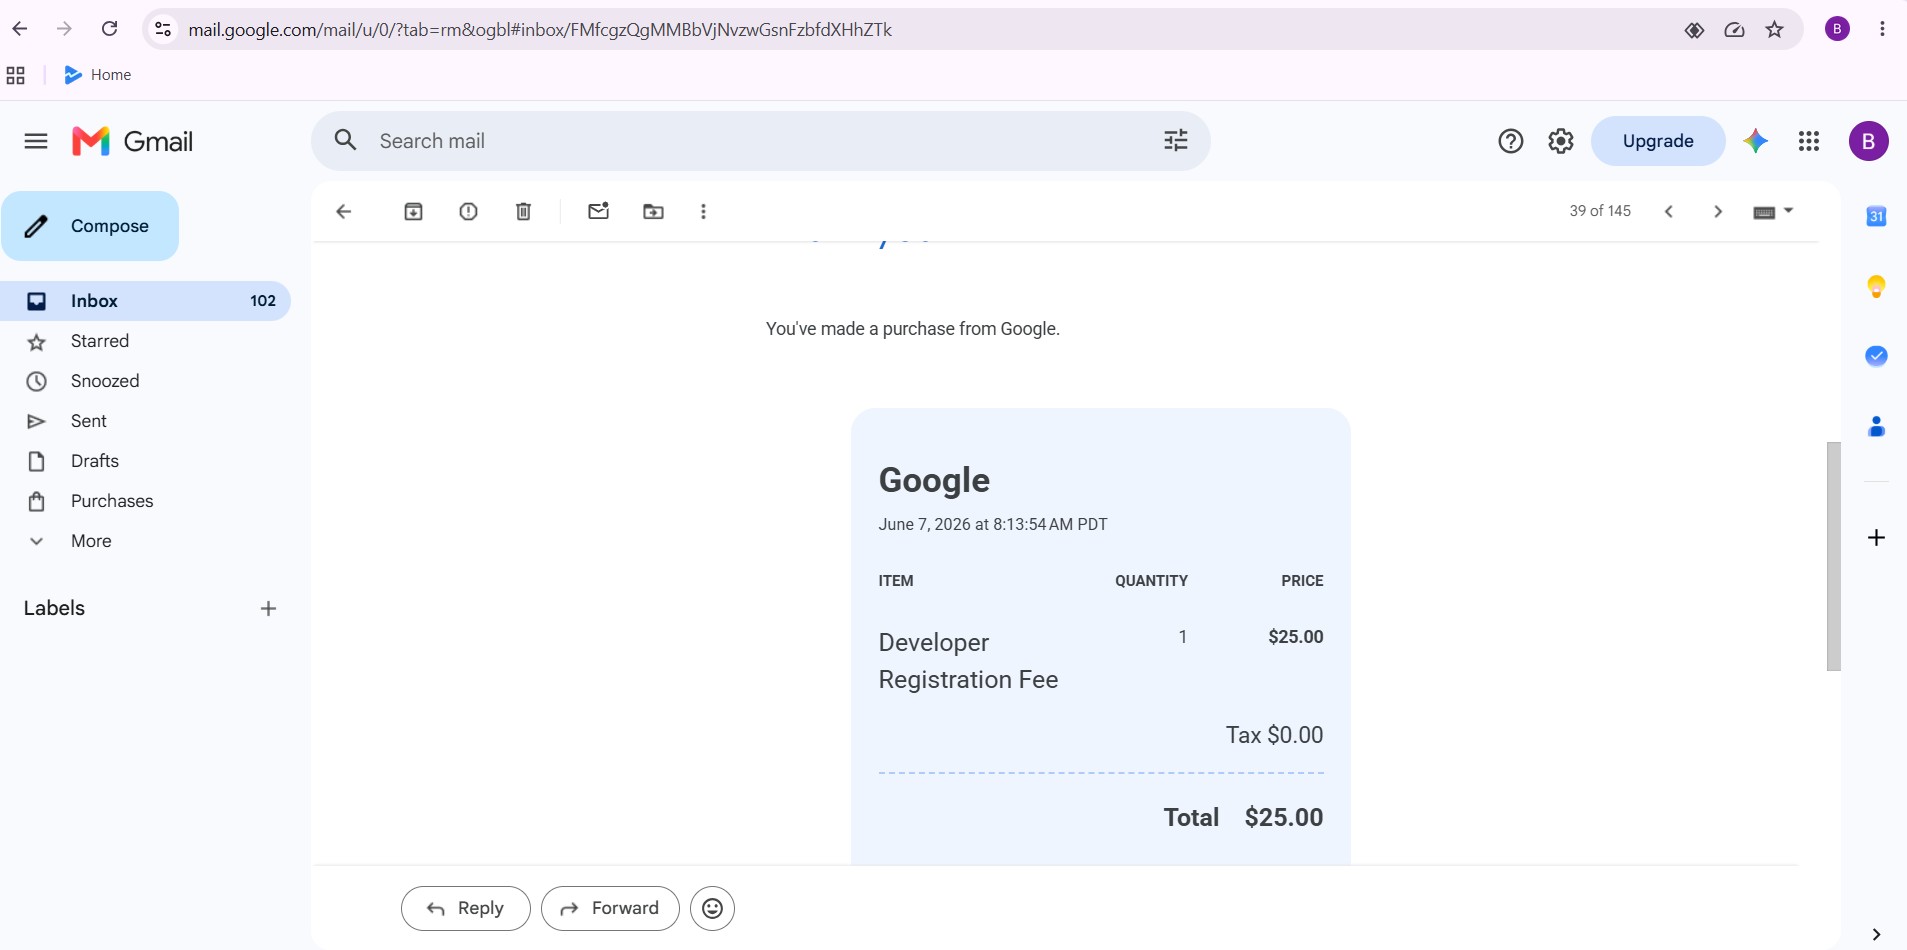Open site information icon in address bar
1907x950 pixels.
[x=163, y=29]
